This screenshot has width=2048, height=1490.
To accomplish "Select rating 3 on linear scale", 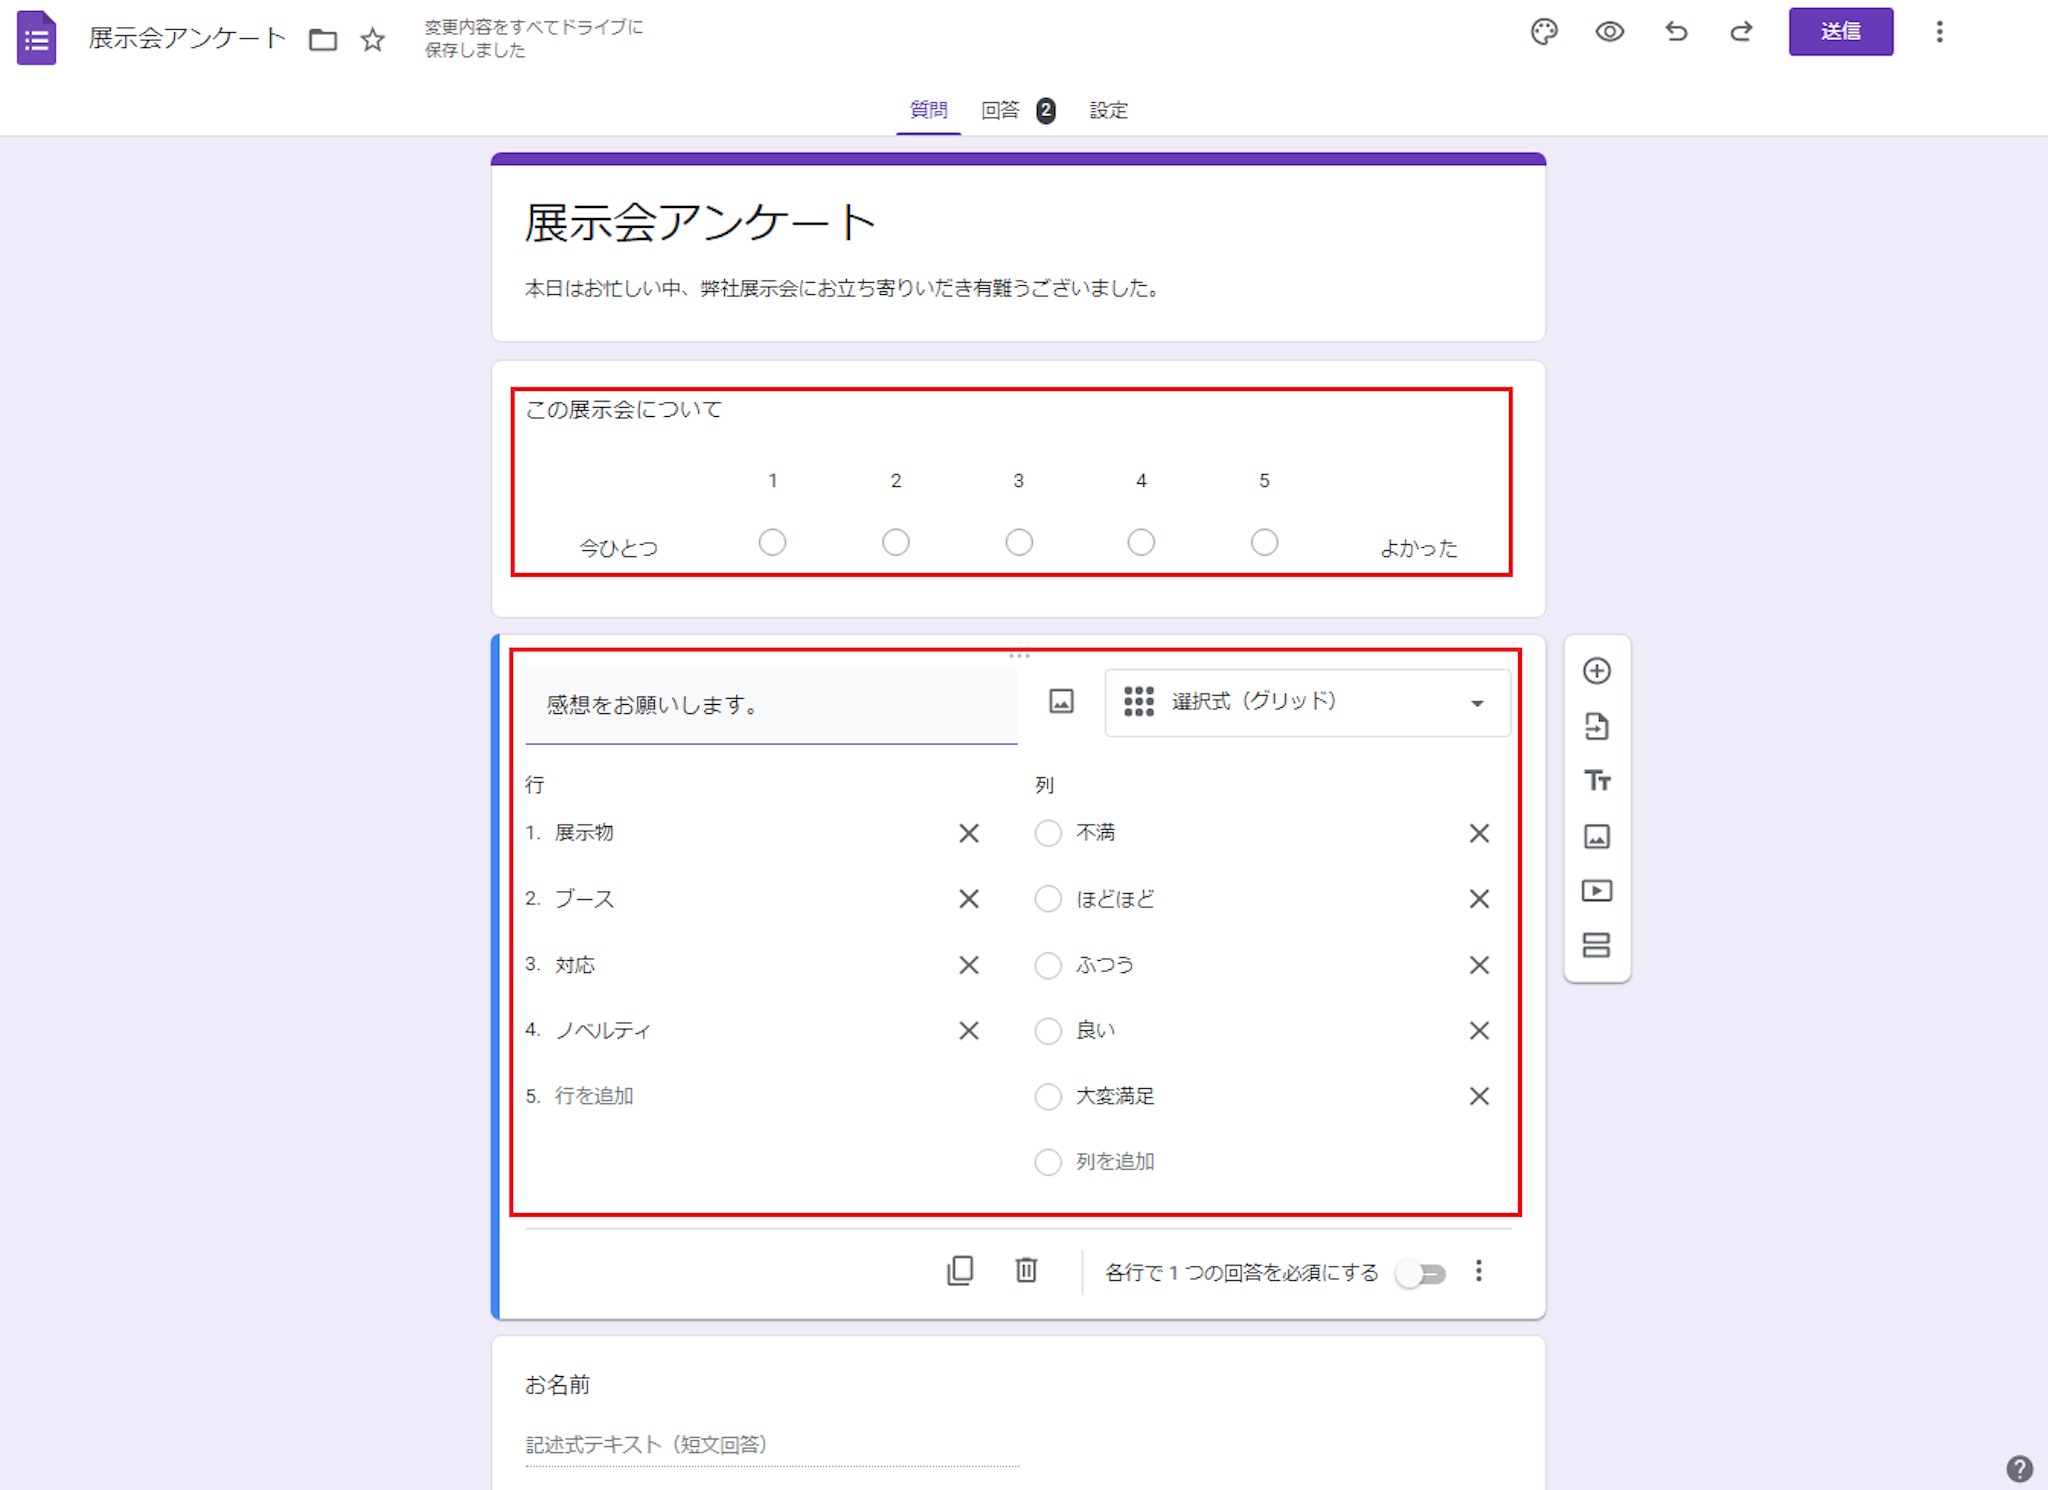I will [1018, 542].
